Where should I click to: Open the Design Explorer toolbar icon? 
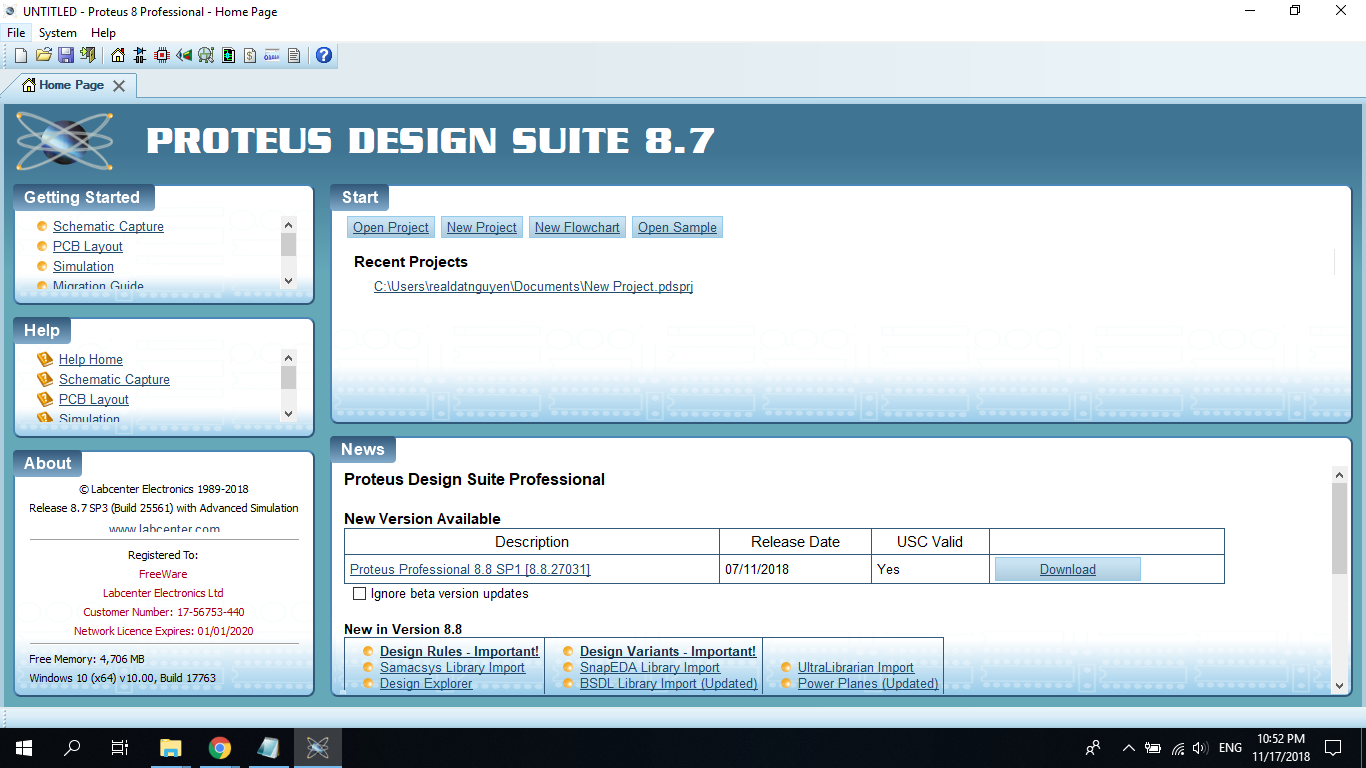coord(228,55)
